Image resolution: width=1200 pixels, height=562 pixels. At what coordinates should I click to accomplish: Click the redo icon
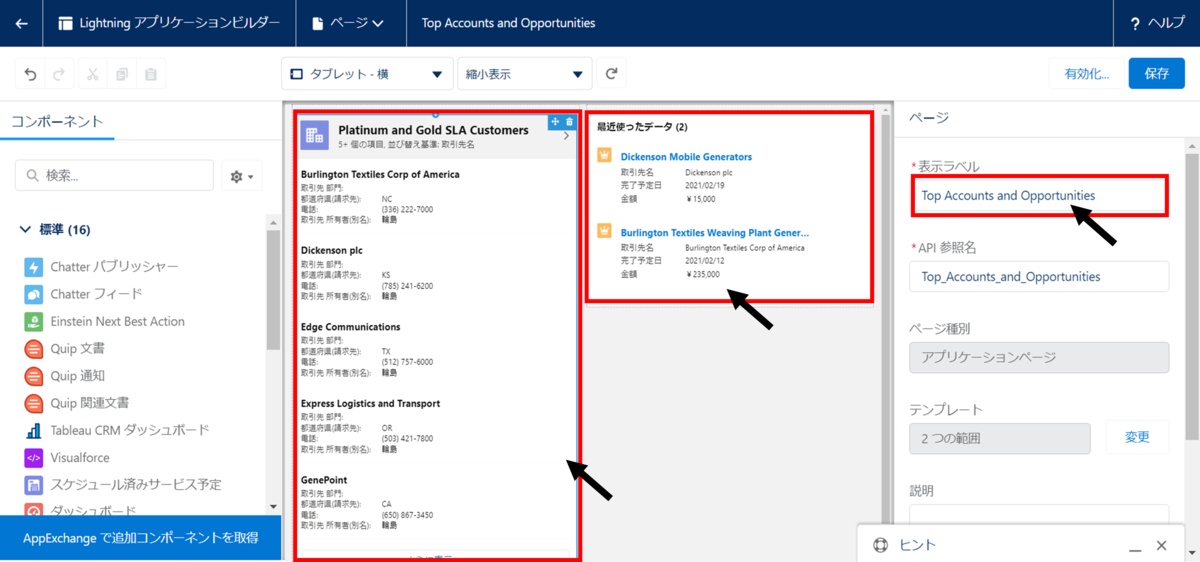pos(59,74)
